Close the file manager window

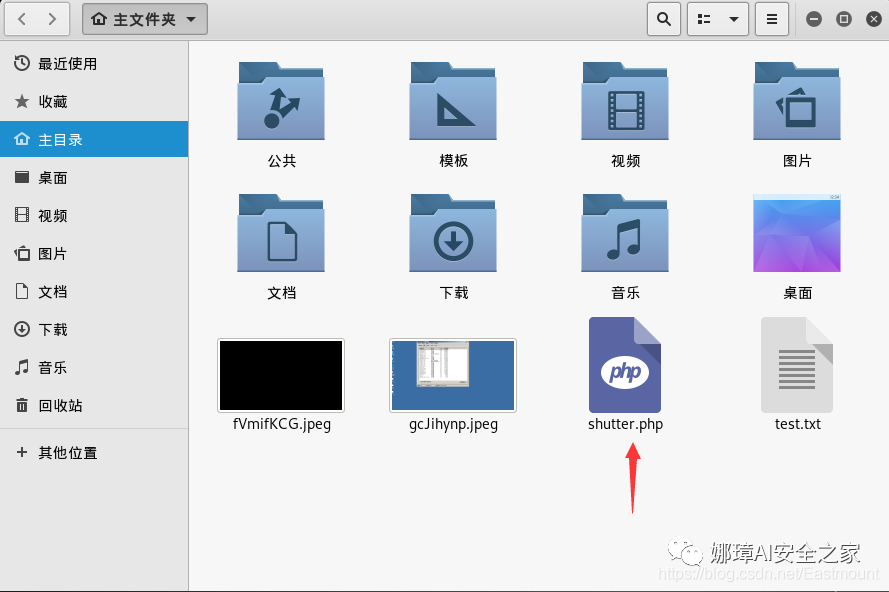coord(874,19)
